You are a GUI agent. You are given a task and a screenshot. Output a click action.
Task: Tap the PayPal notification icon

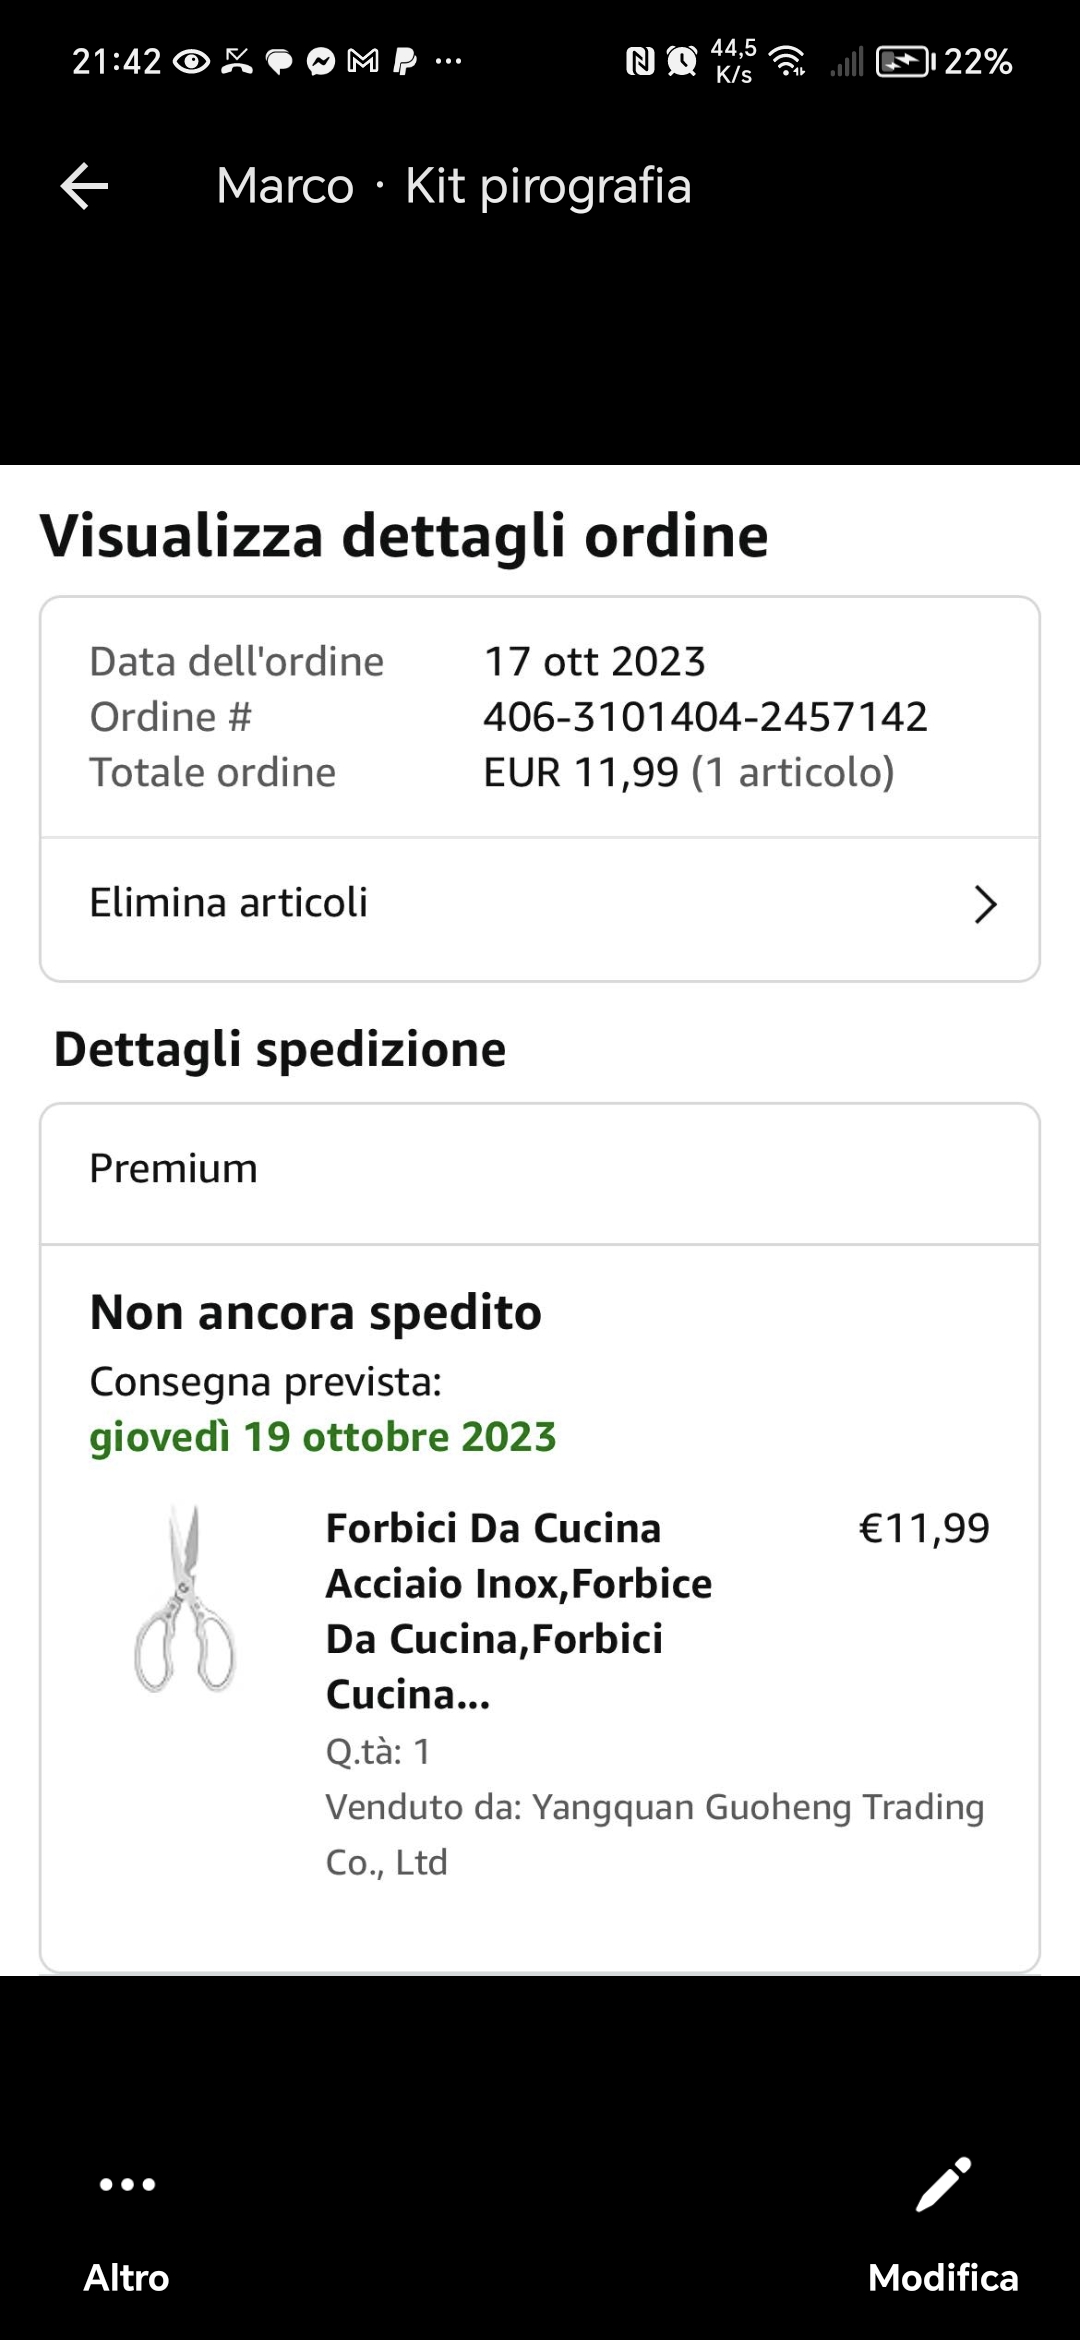pos(405,62)
